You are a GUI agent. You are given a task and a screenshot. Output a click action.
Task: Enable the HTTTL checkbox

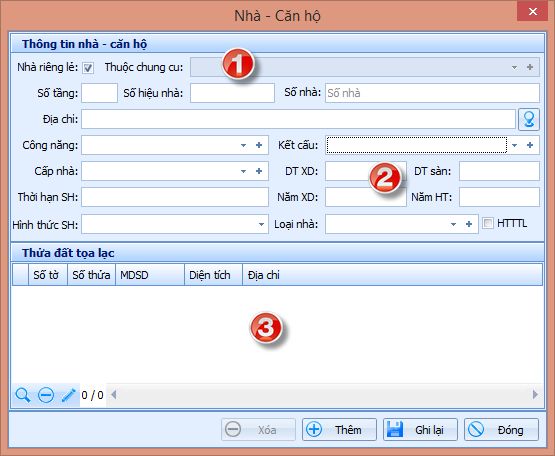click(488, 223)
